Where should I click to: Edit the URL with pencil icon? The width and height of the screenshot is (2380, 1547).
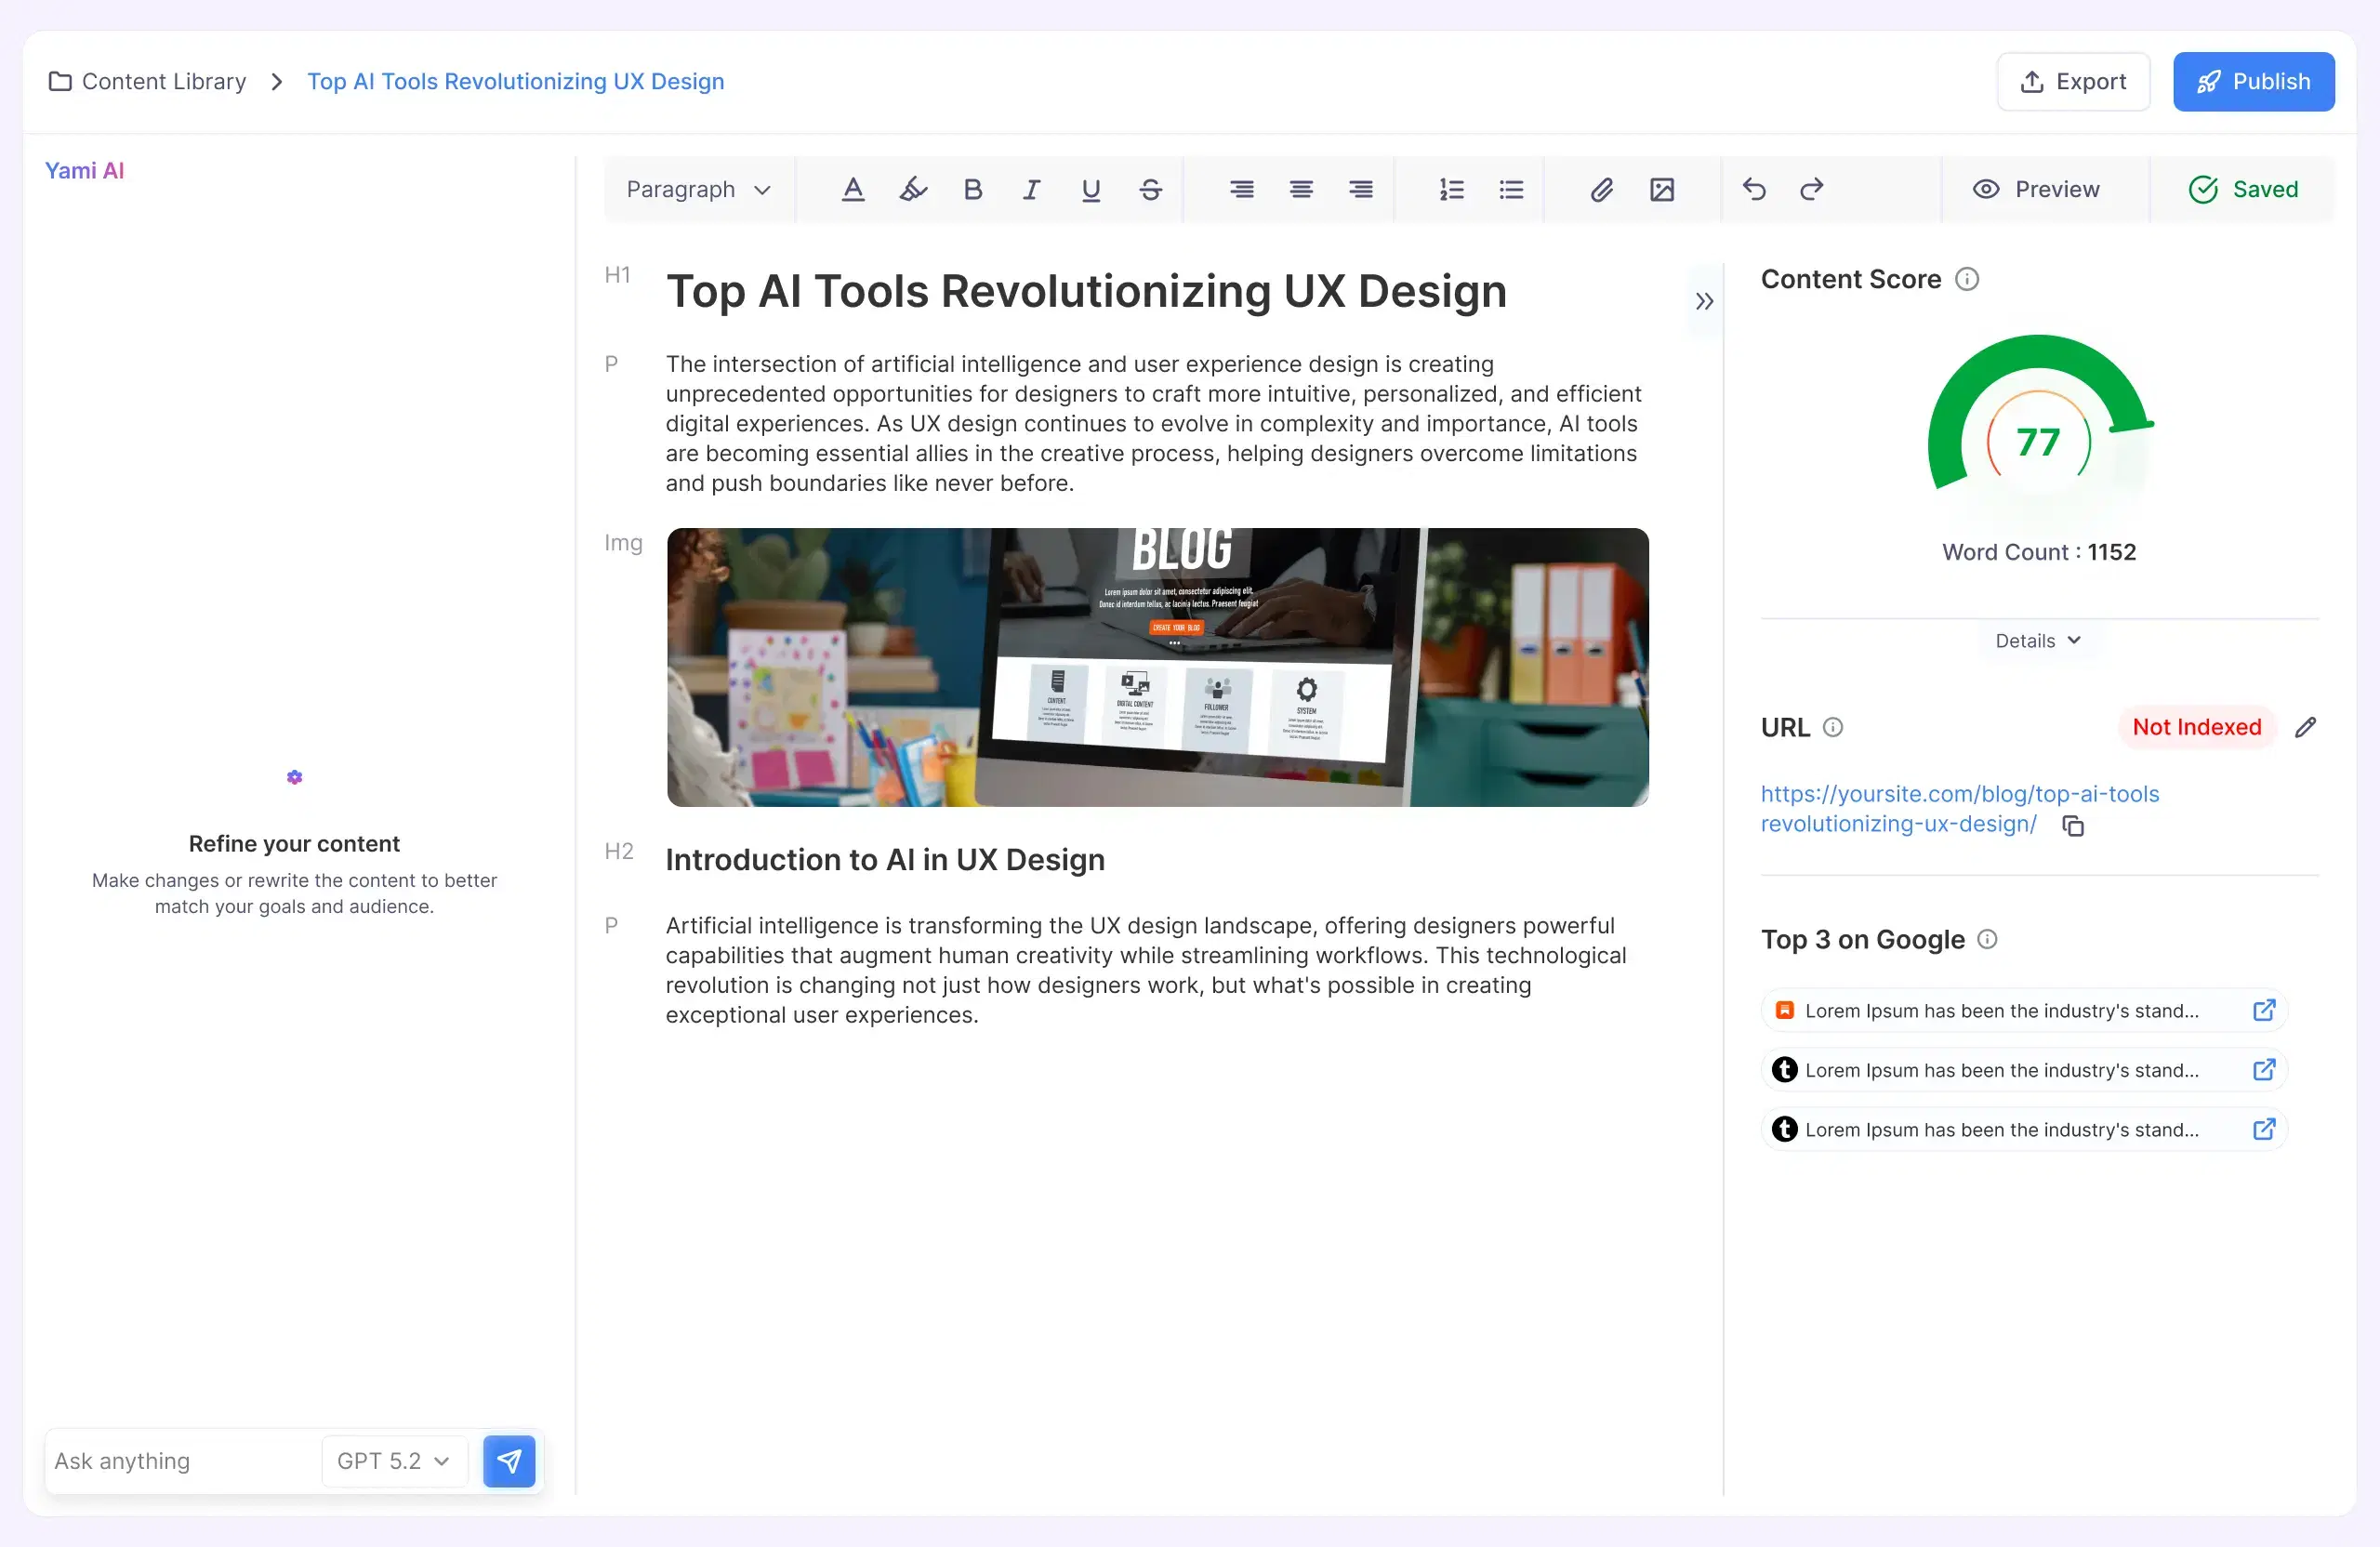(x=2305, y=727)
